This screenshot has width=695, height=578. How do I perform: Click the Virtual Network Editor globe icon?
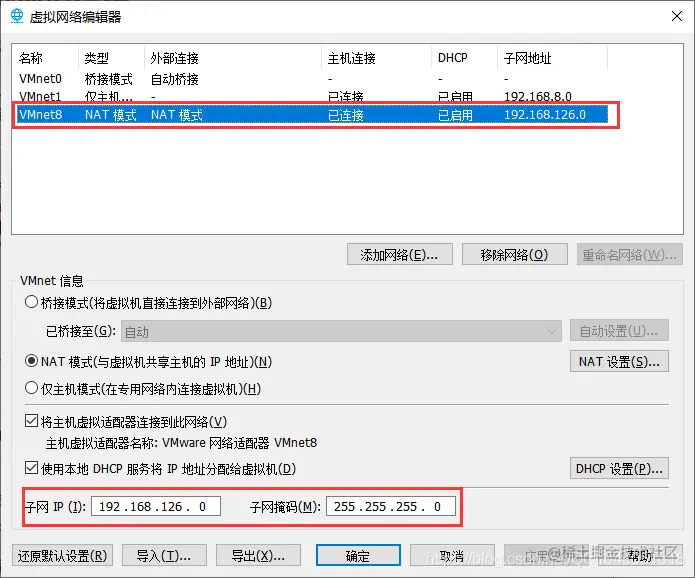[x=17, y=16]
